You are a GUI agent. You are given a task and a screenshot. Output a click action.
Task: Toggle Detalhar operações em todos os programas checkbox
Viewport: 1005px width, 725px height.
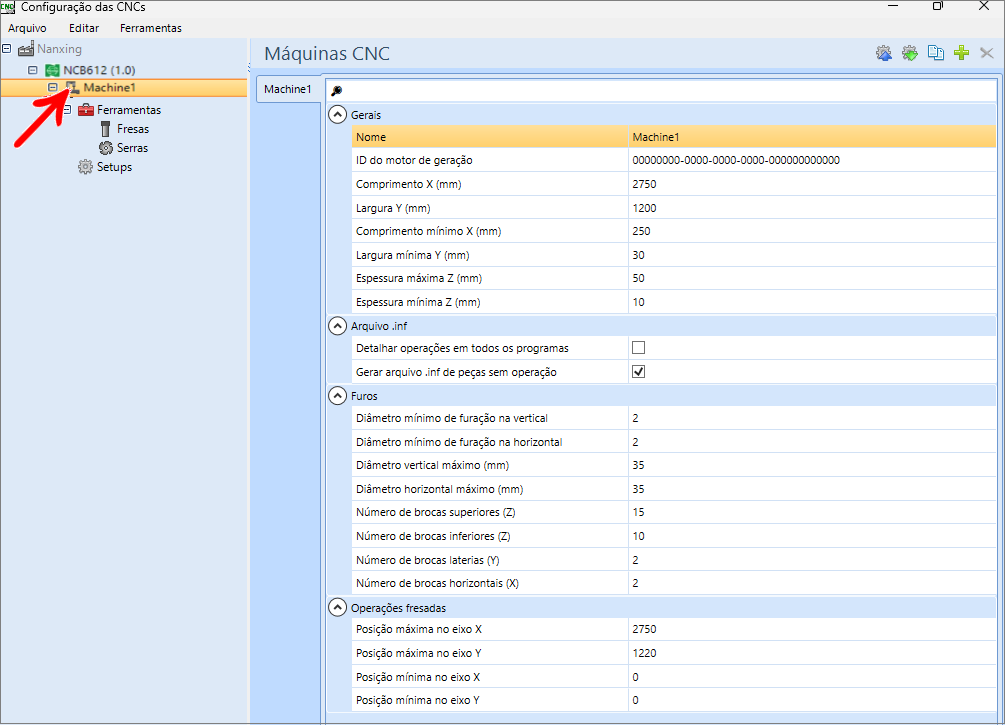coord(638,348)
